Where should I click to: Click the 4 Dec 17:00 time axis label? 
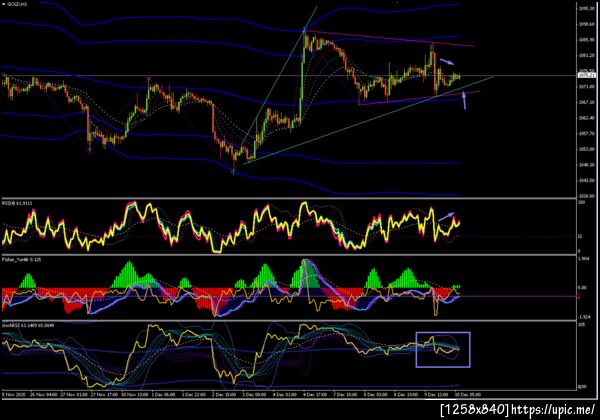[315, 394]
